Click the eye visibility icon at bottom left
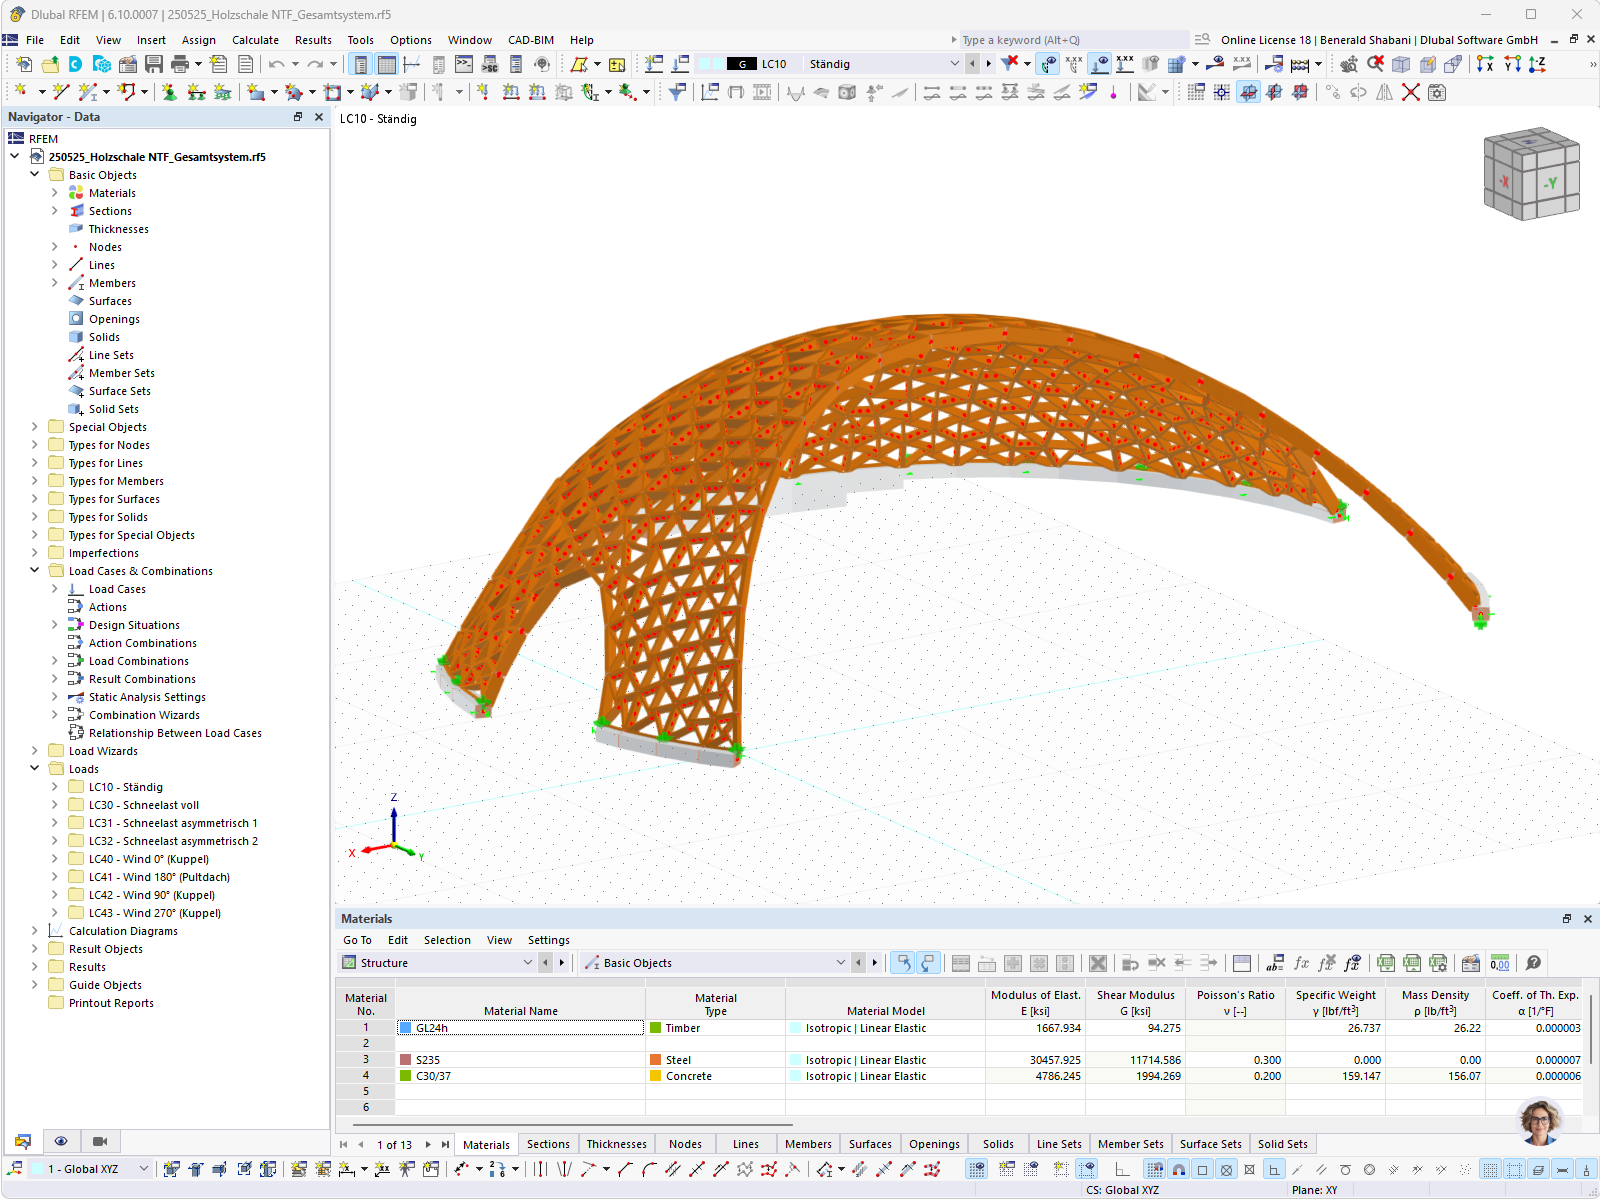Screen dimensions: 1600x1200 coord(61,1142)
